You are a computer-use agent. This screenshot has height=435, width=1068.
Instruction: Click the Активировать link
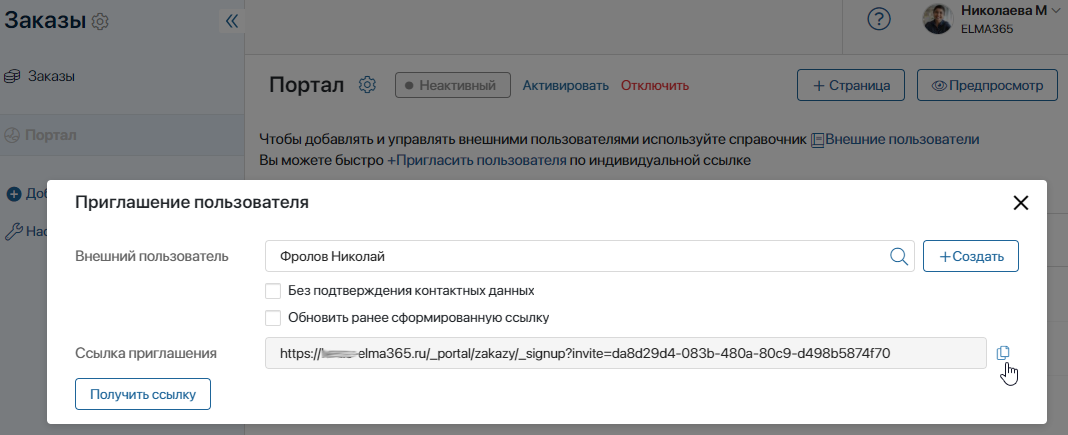pyautogui.click(x=565, y=86)
